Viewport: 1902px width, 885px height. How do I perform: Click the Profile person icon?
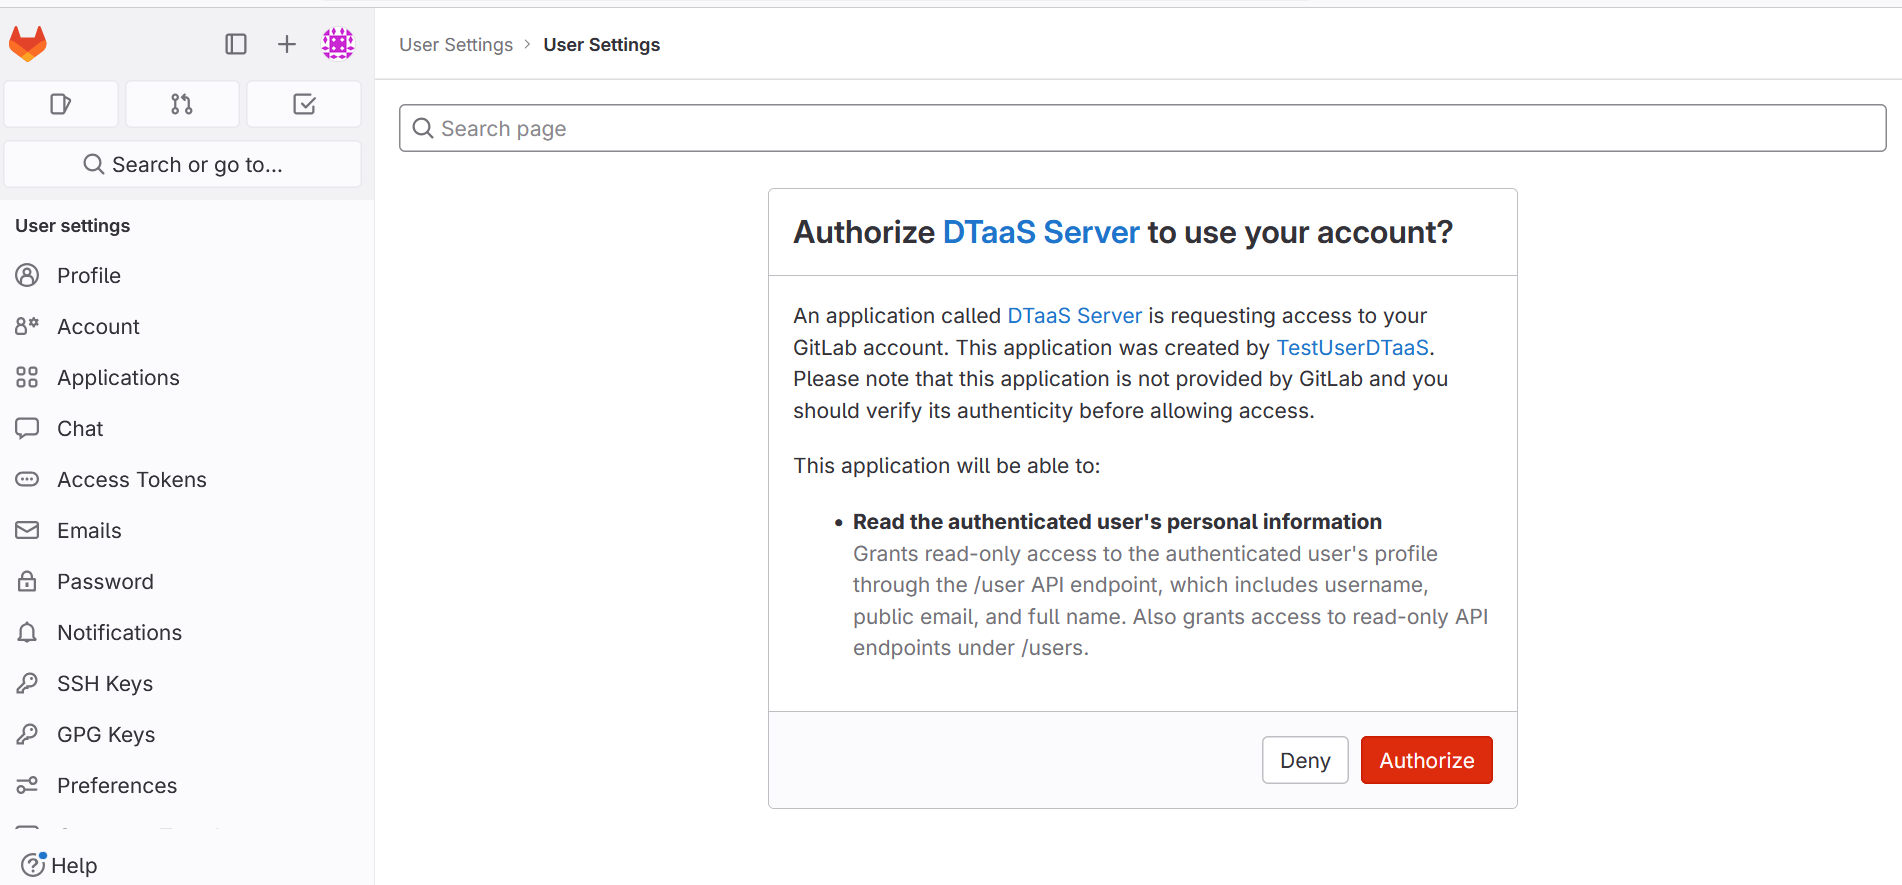(27, 275)
